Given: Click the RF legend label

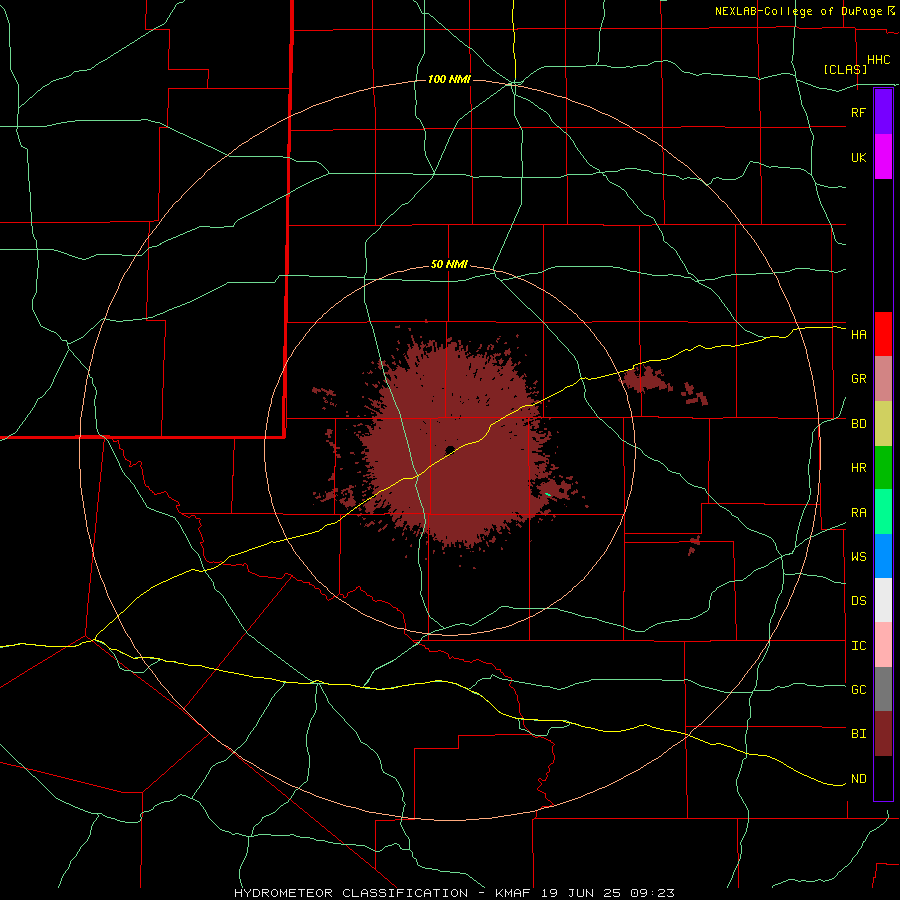Looking at the screenshot, I should click(858, 112).
